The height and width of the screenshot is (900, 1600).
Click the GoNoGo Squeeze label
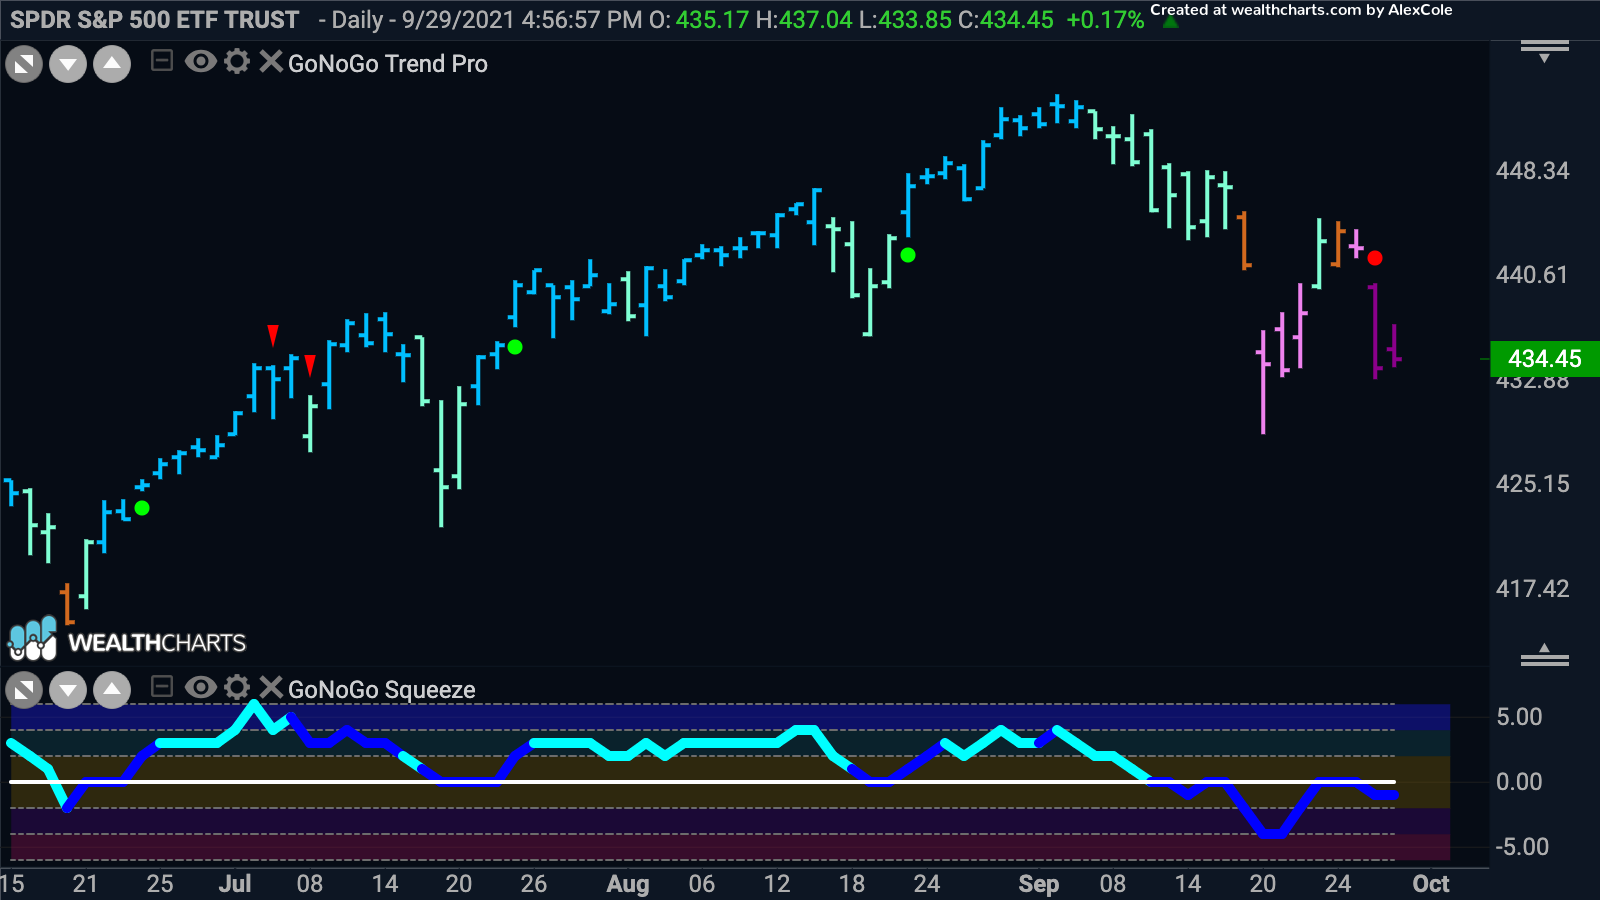coord(381,690)
